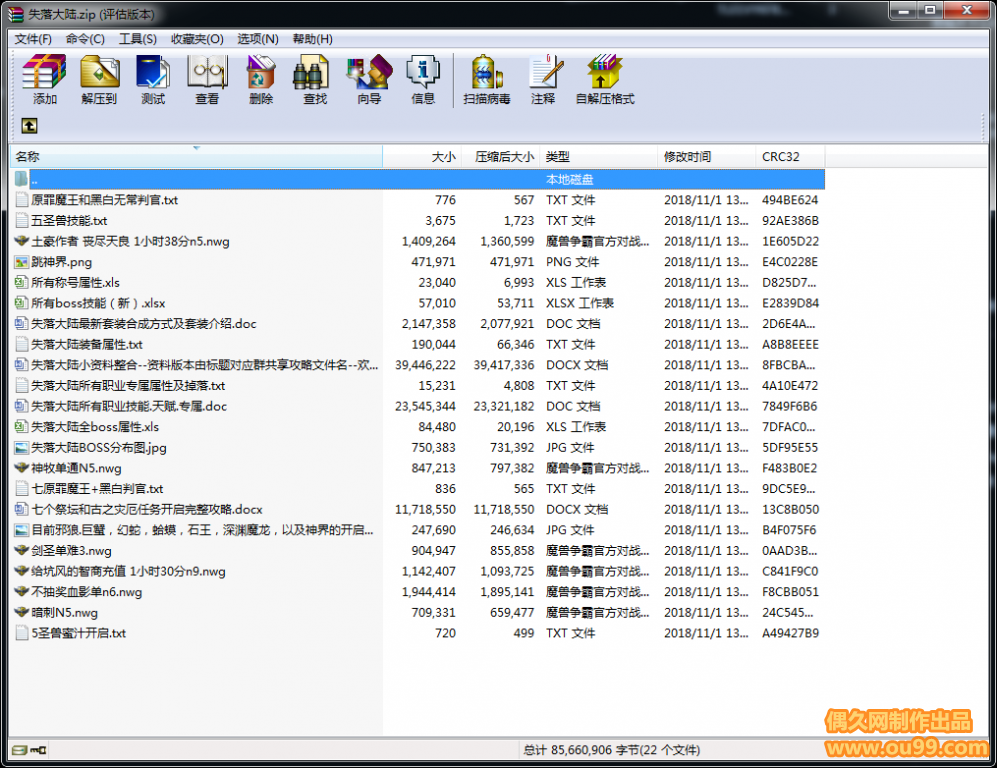Sort by 压缩后大小 column header

pos(503,157)
